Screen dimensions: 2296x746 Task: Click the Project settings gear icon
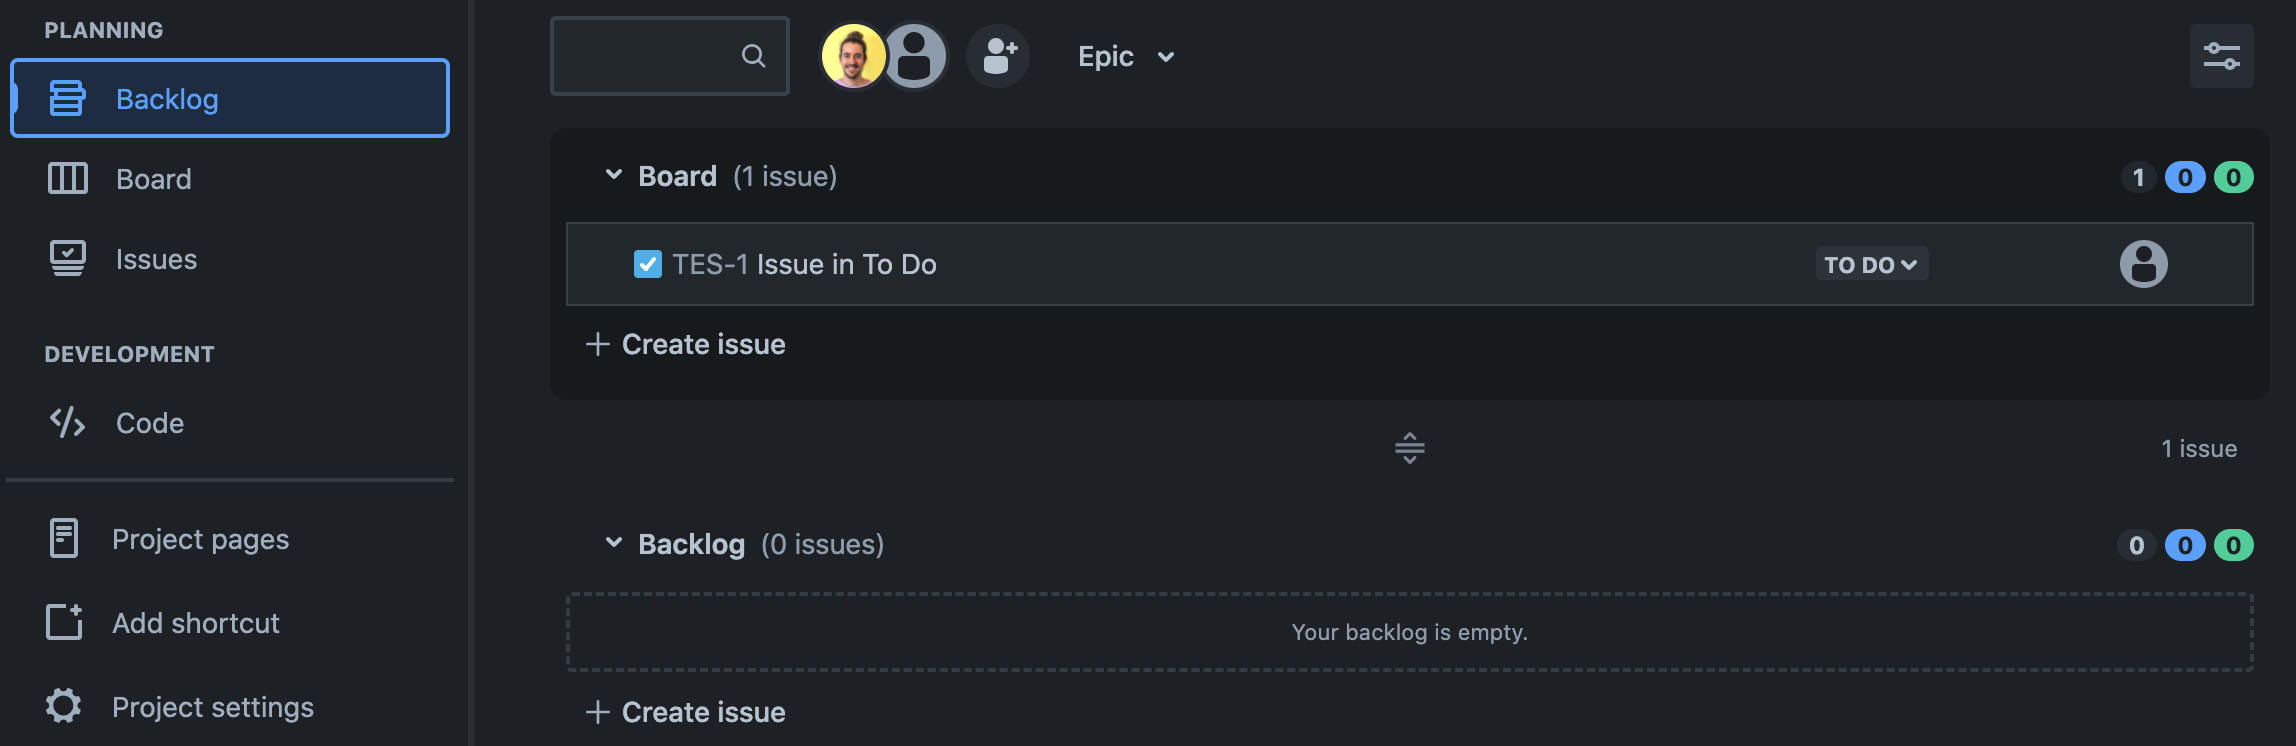[x=64, y=706]
